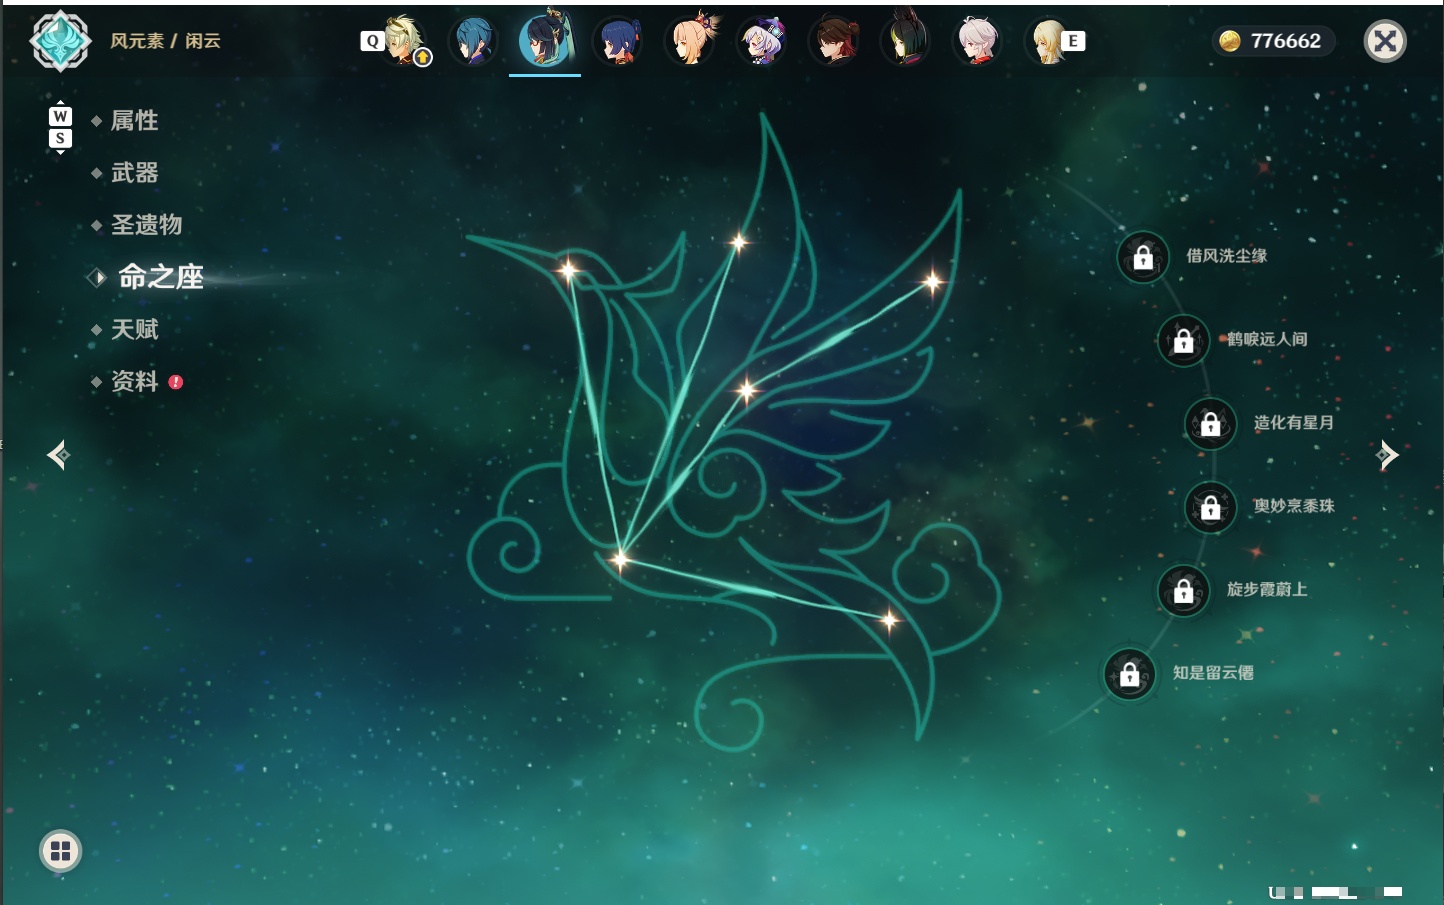The height and width of the screenshot is (905, 1444).
Task: Switch to the teal-haired boy portrait
Action: coord(473,41)
